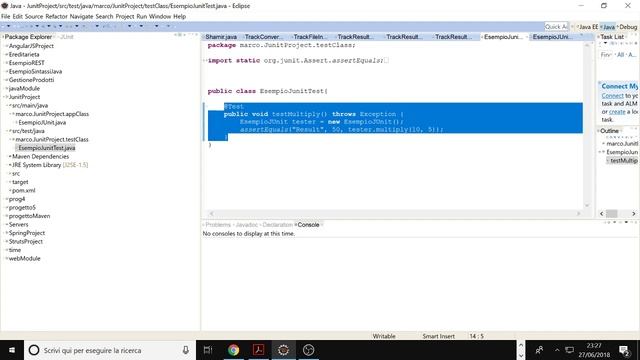
Task: Click the Writable status entry
Action: [x=384, y=336]
